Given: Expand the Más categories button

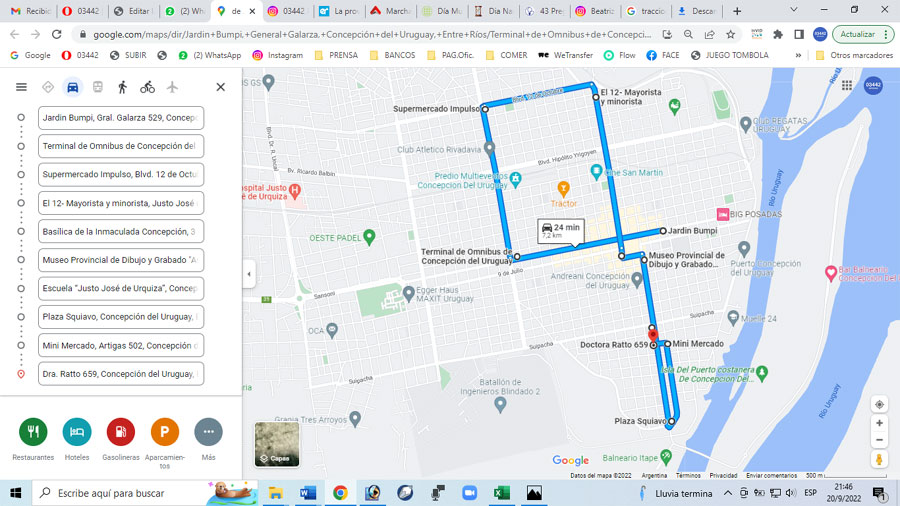Looking at the screenshot, I should pos(208,432).
